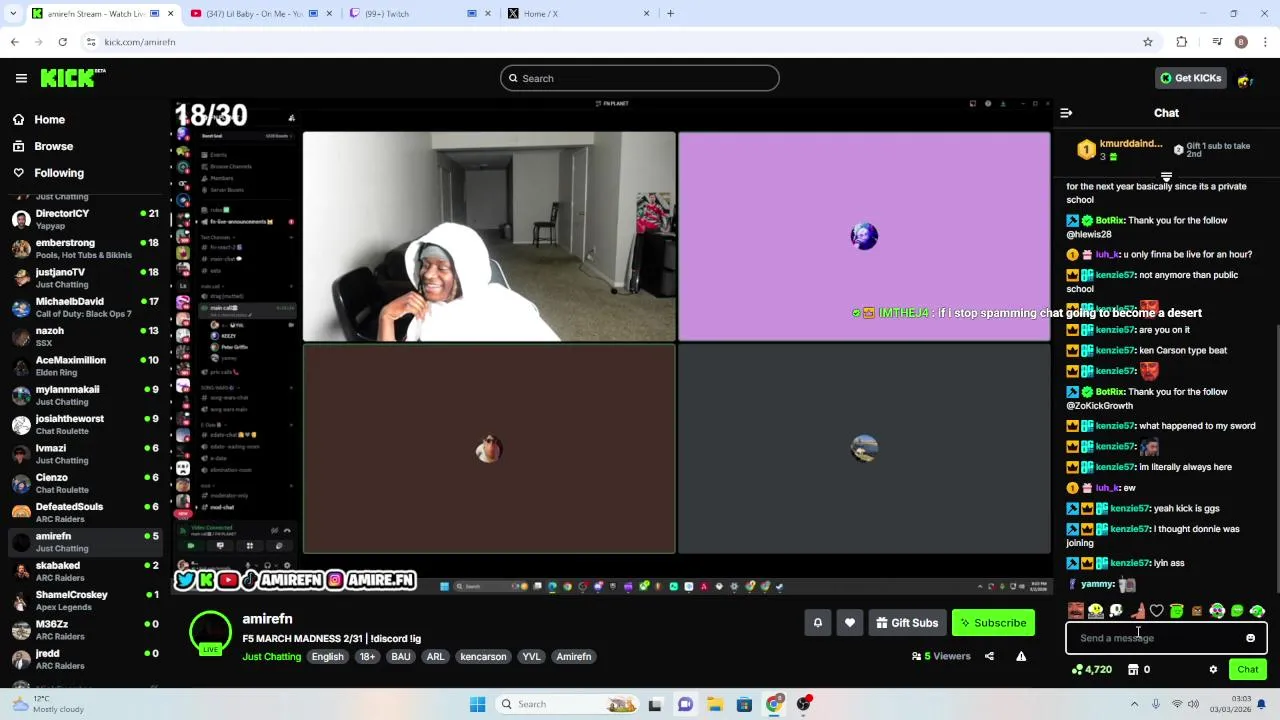Click the Get KICKs button
The image size is (1280, 720).
[x=1191, y=78]
